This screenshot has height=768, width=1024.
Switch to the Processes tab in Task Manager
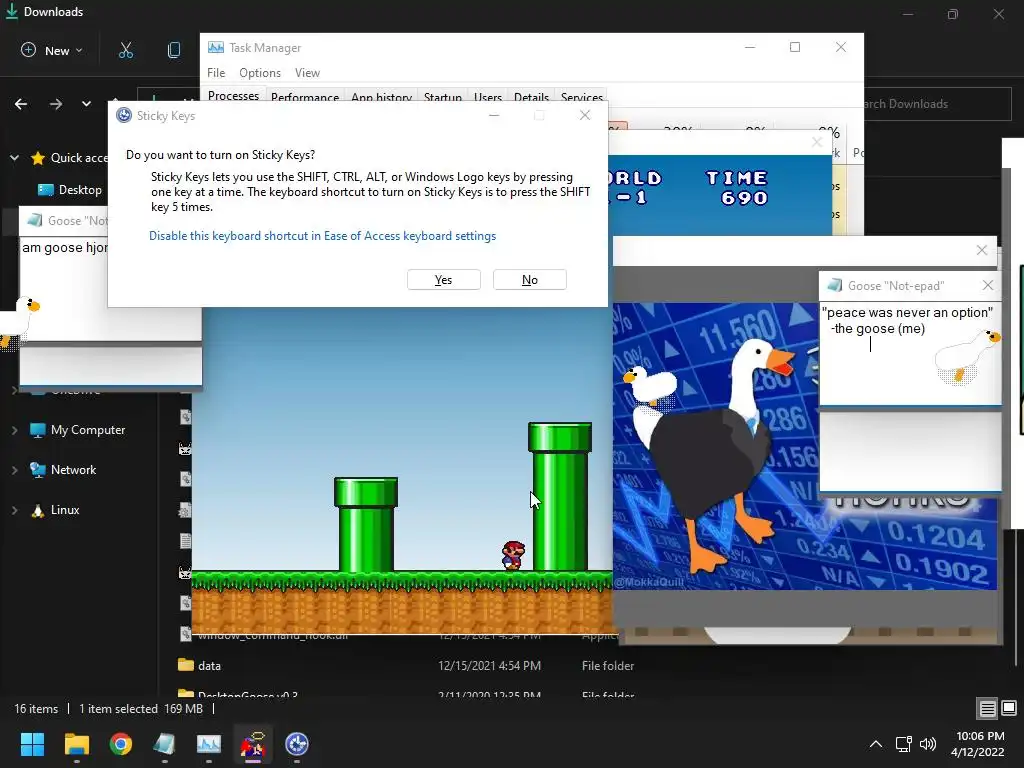[x=233, y=95]
